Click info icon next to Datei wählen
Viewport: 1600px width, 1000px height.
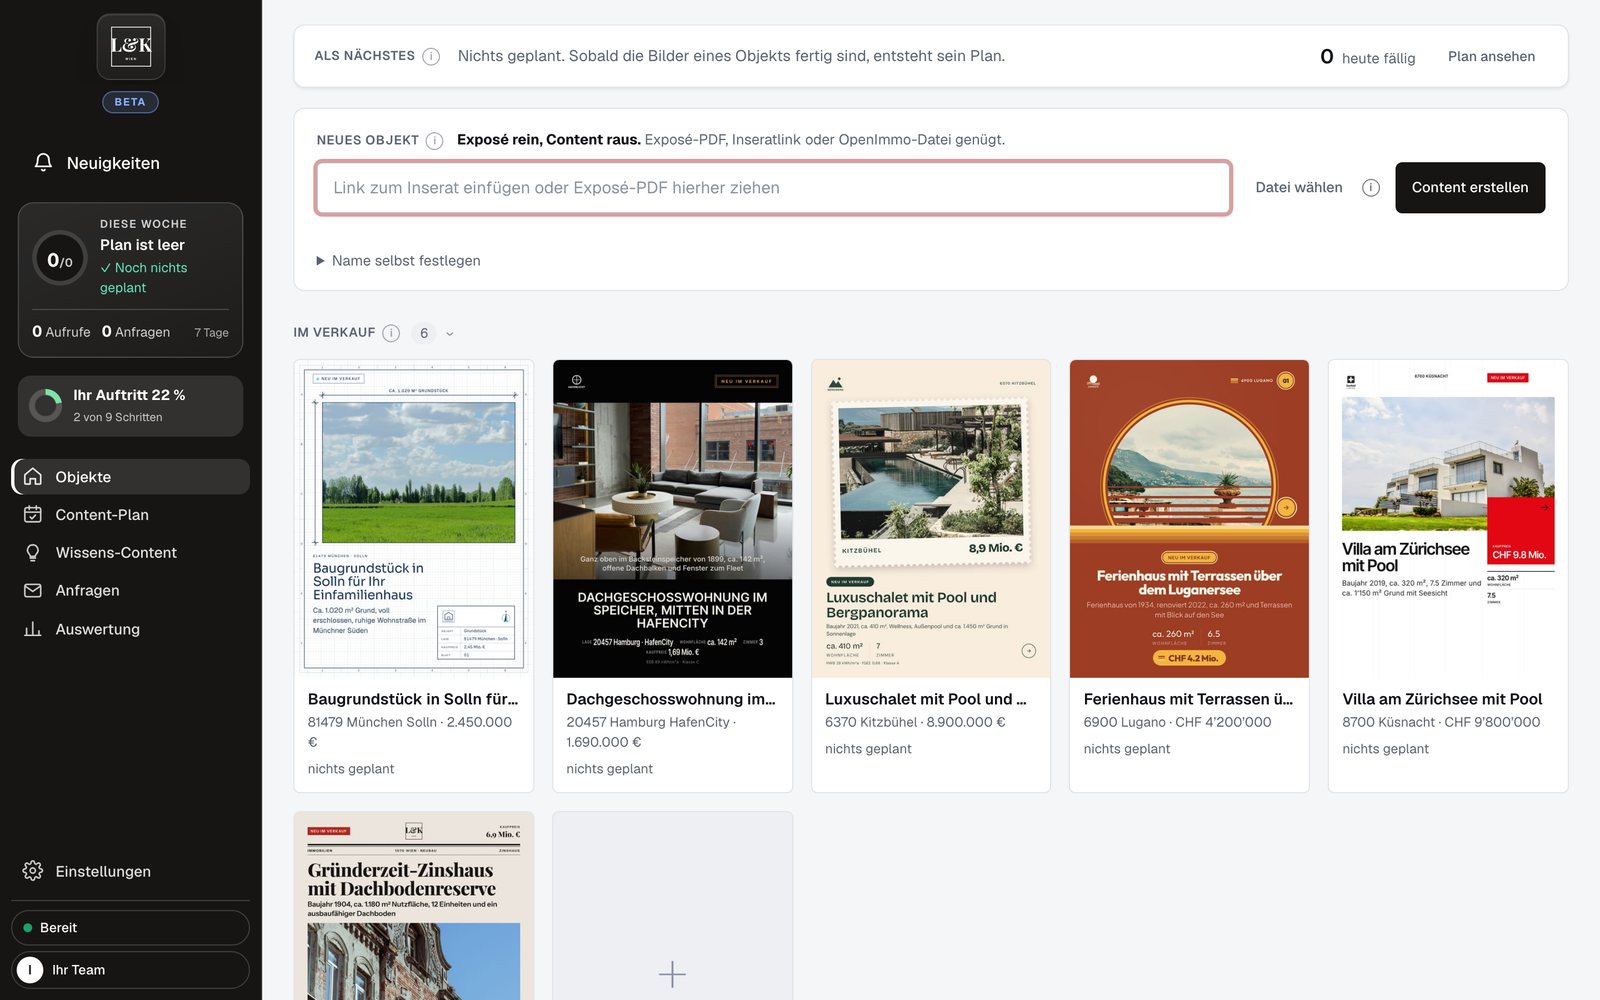point(1371,188)
